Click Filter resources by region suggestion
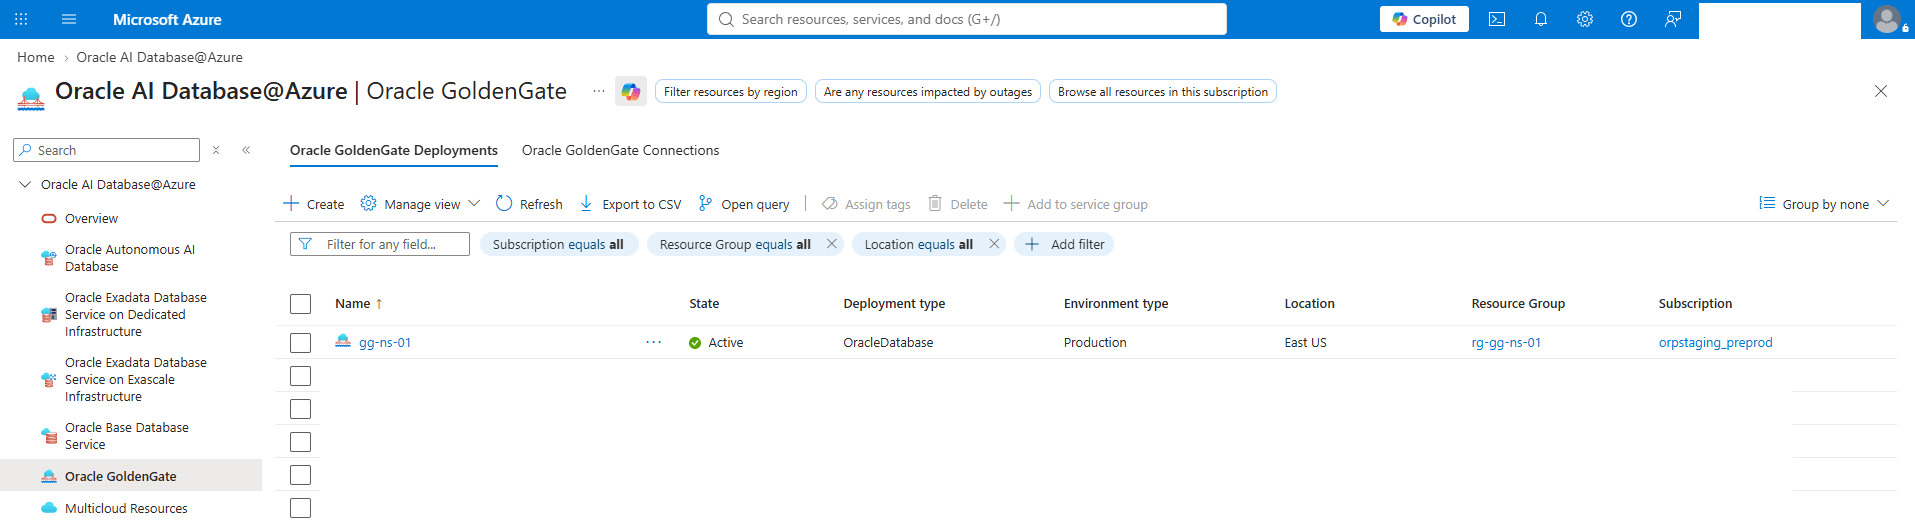This screenshot has width=1915, height=520. (731, 91)
